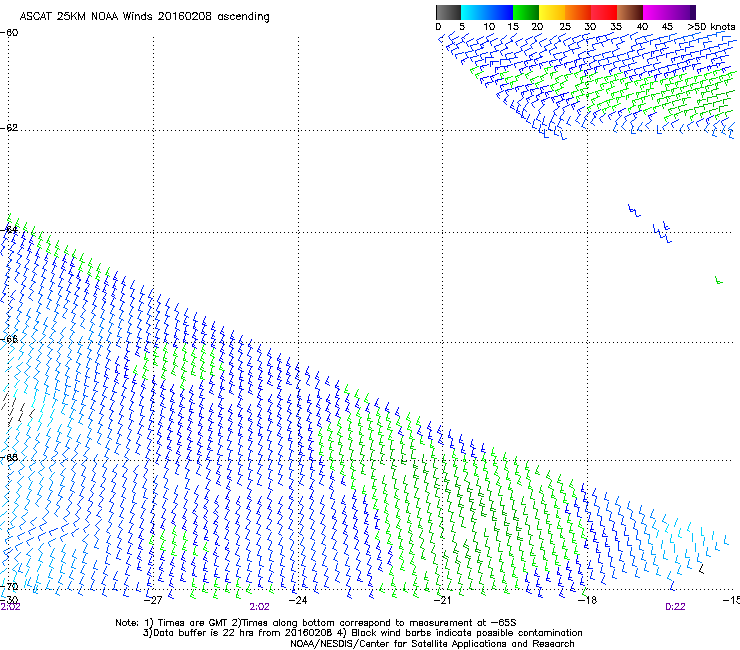Viewport: 740px width, 650px height.
Task: Click the cyan 5-10 knots legend swatch
Action: 474,12
